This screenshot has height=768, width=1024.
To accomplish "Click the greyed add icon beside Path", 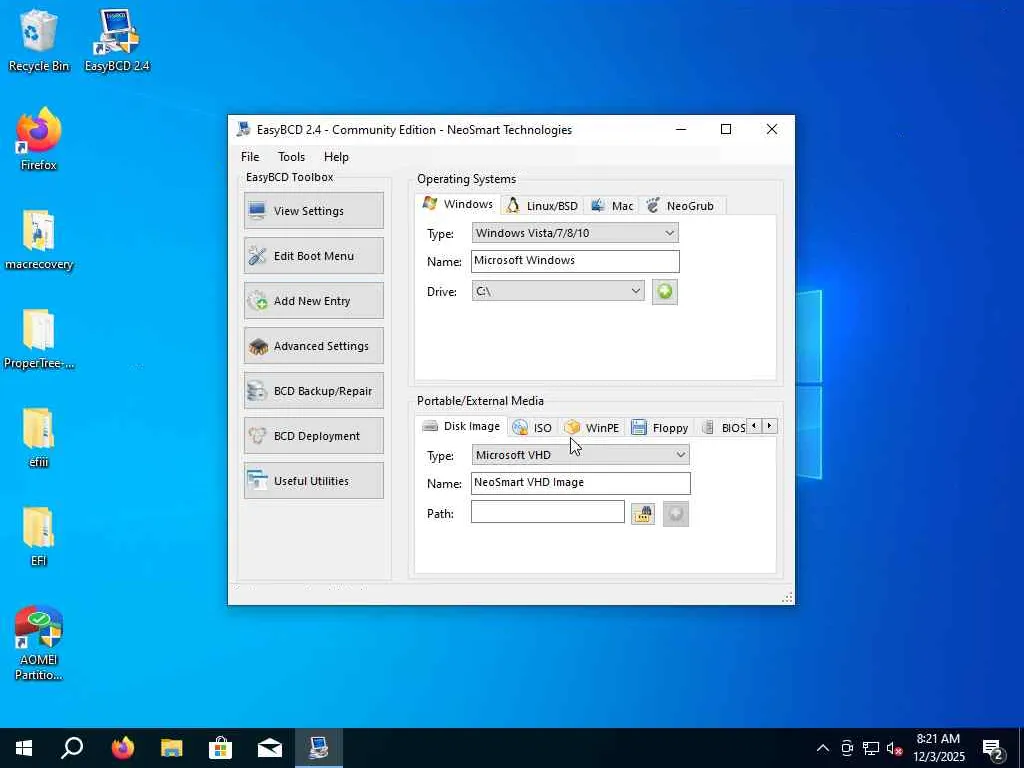I will pos(675,513).
